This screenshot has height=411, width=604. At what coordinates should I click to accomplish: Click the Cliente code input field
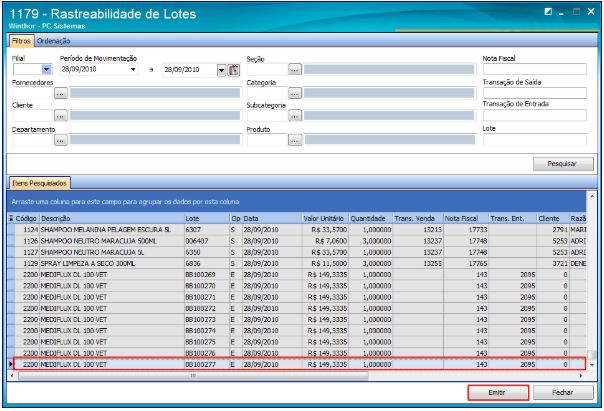32,116
